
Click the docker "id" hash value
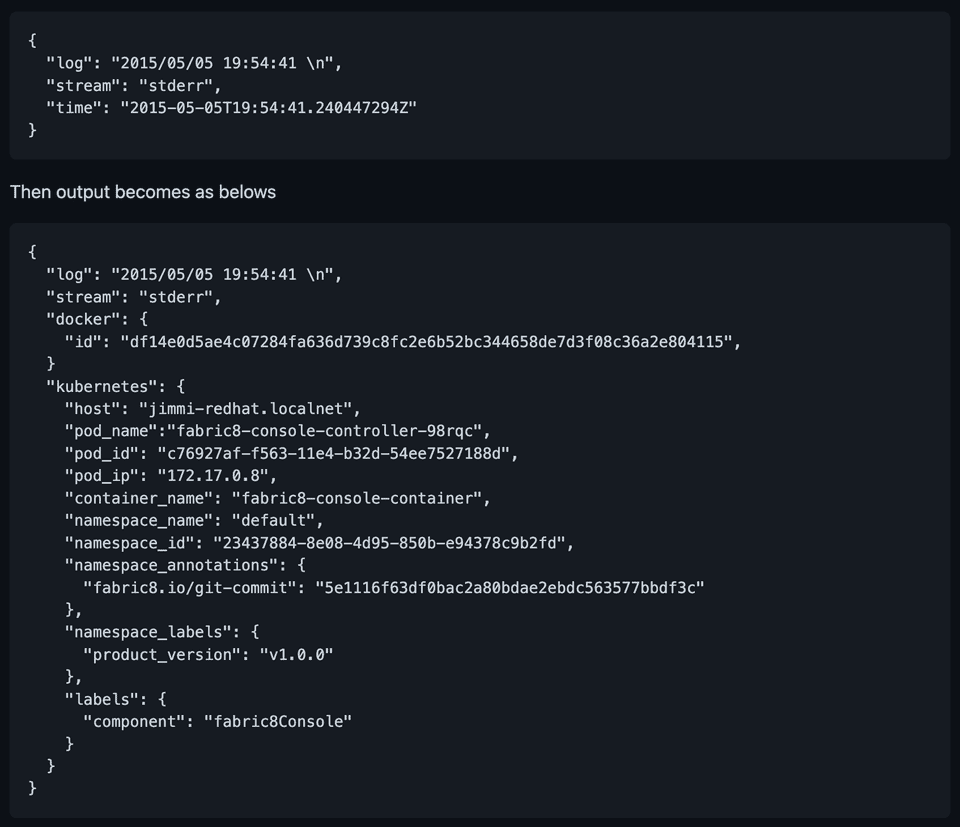(x=431, y=342)
